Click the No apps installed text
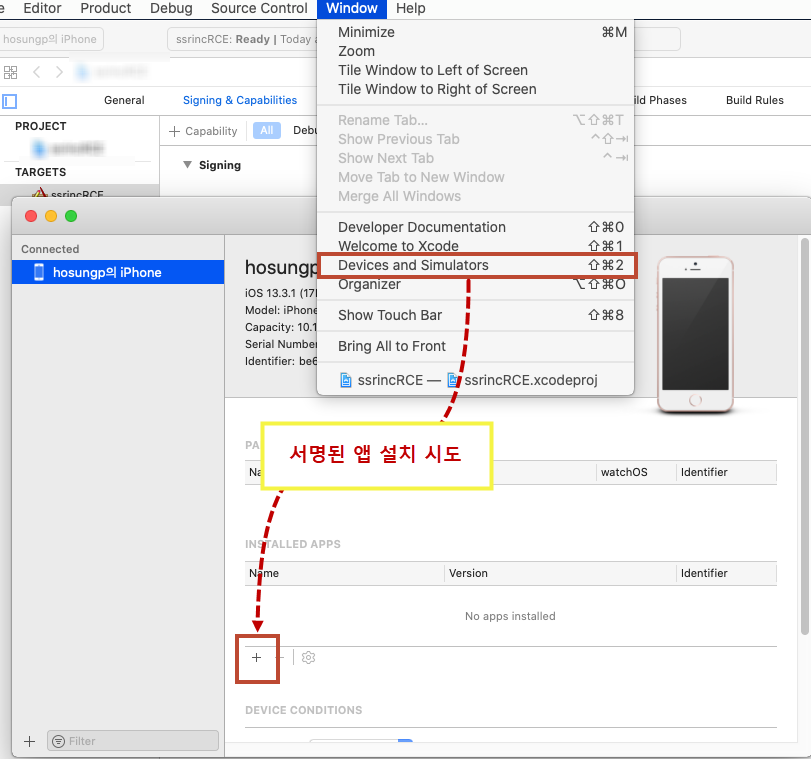 click(510, 616)
